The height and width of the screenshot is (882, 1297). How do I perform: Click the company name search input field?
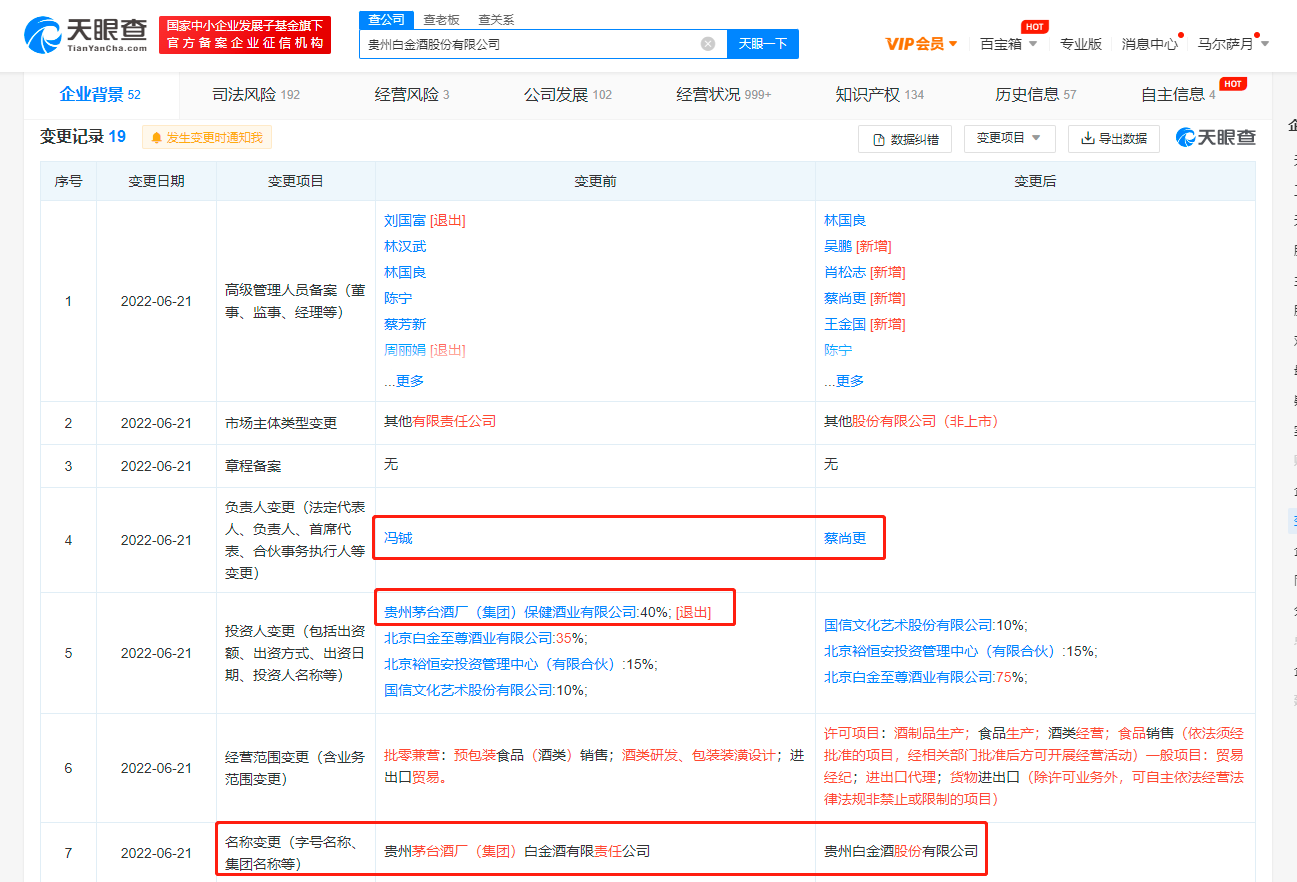click(x=530, y=44)
